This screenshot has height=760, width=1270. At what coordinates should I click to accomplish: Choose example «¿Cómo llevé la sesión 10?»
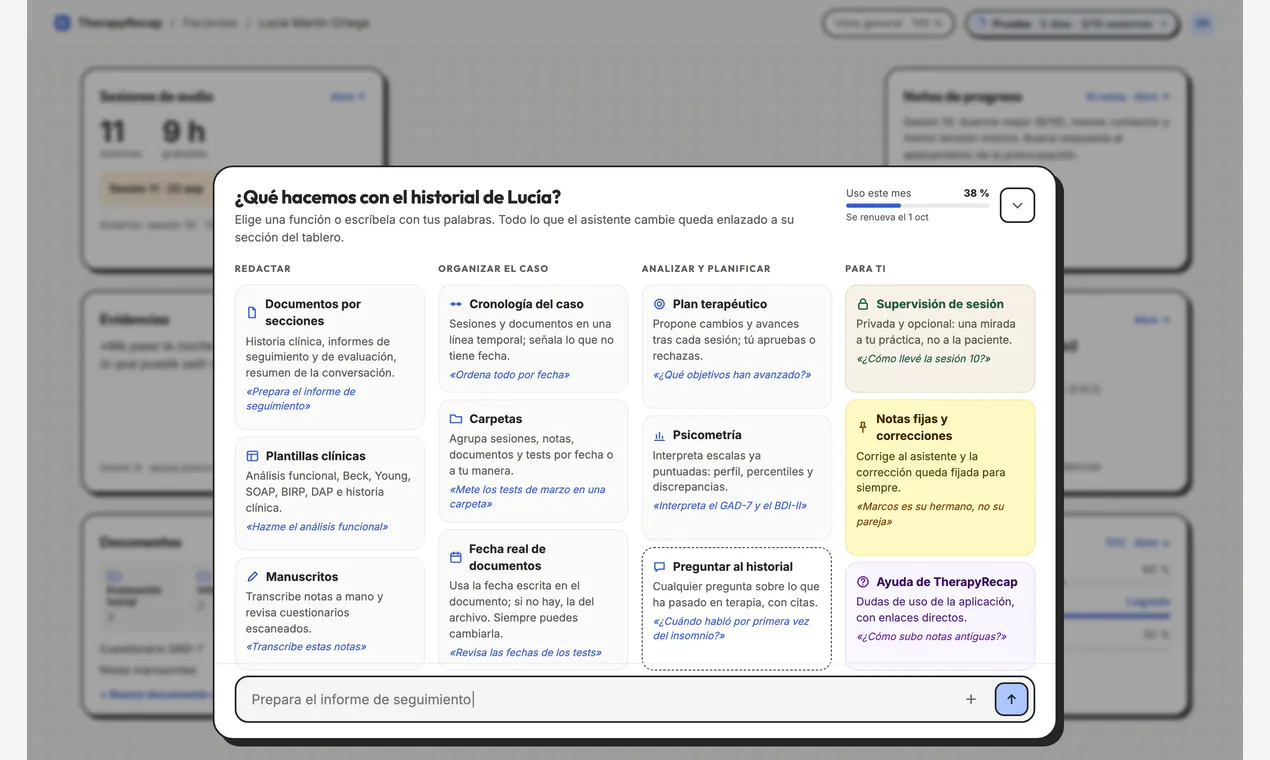923,359
